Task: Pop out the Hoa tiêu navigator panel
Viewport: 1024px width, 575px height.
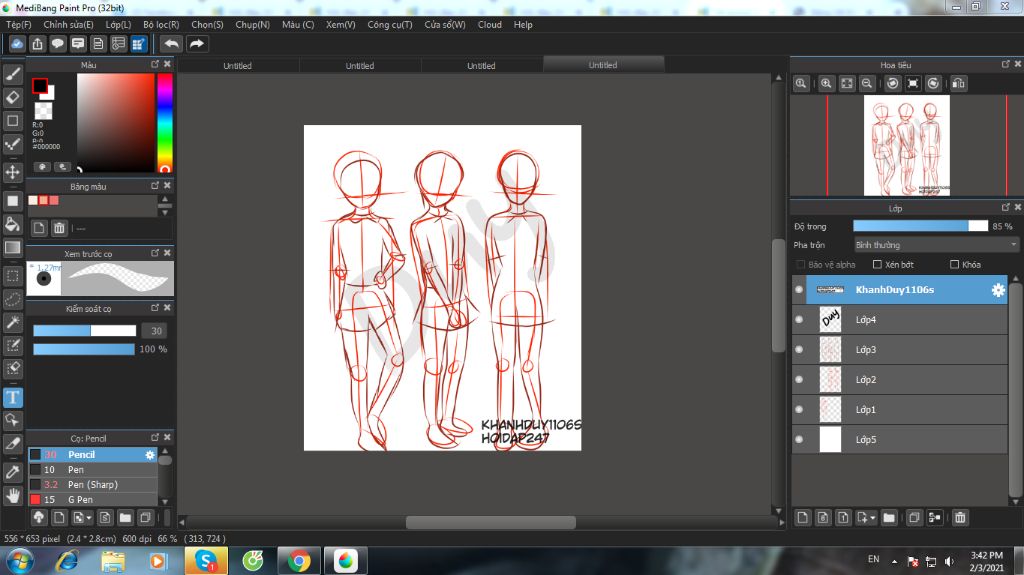Action: tap(1005, 64)
